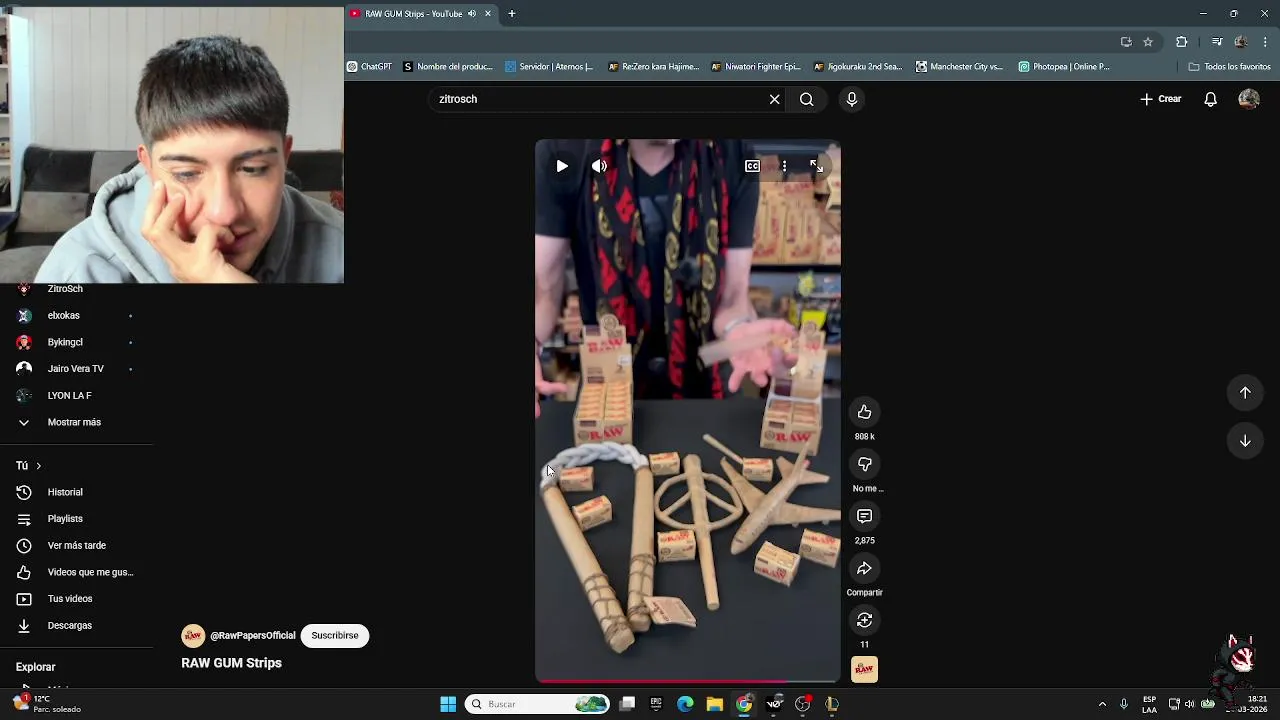
Task: Subscribe with the Suscribirse button
Action: coord(335,635)
